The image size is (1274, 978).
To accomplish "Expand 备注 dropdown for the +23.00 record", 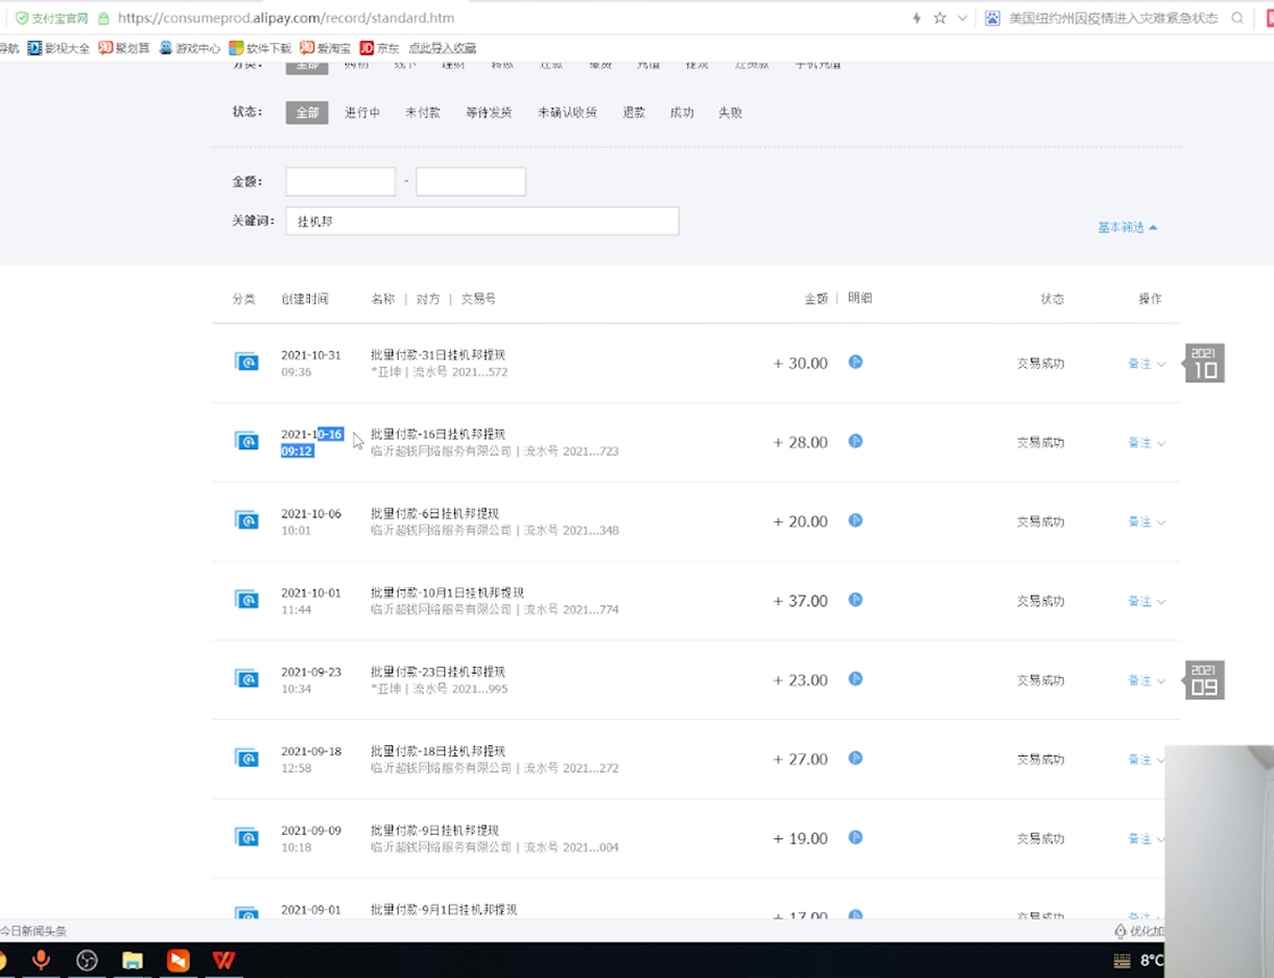I will tap(1146, 680).
